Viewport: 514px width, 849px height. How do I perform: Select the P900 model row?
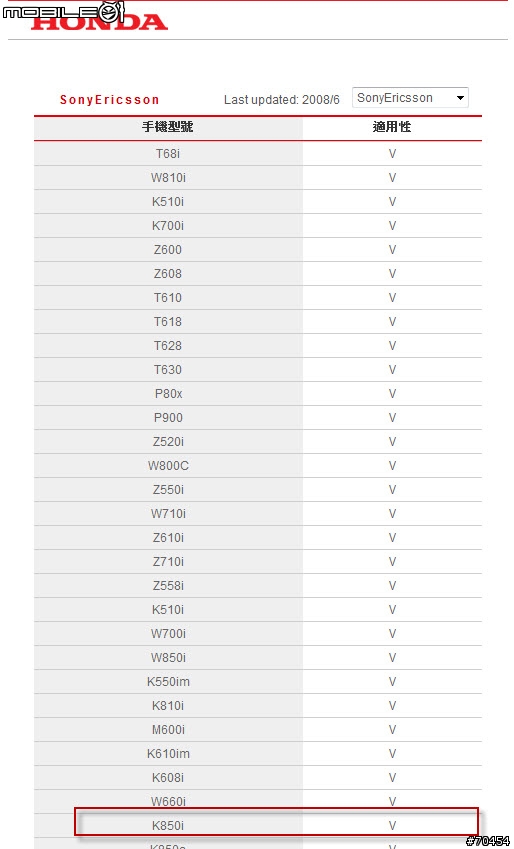[x=258, y=417]
